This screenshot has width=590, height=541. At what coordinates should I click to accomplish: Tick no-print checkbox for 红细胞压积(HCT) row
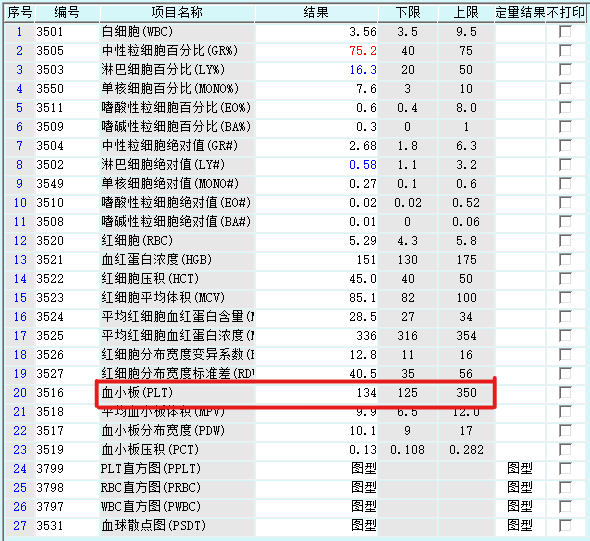click(565, 278)
